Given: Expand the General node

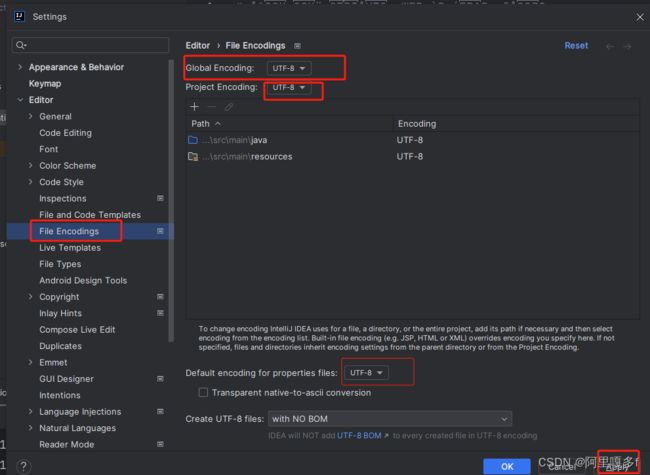Looking at the screenshot, I should tap(30, 116).
